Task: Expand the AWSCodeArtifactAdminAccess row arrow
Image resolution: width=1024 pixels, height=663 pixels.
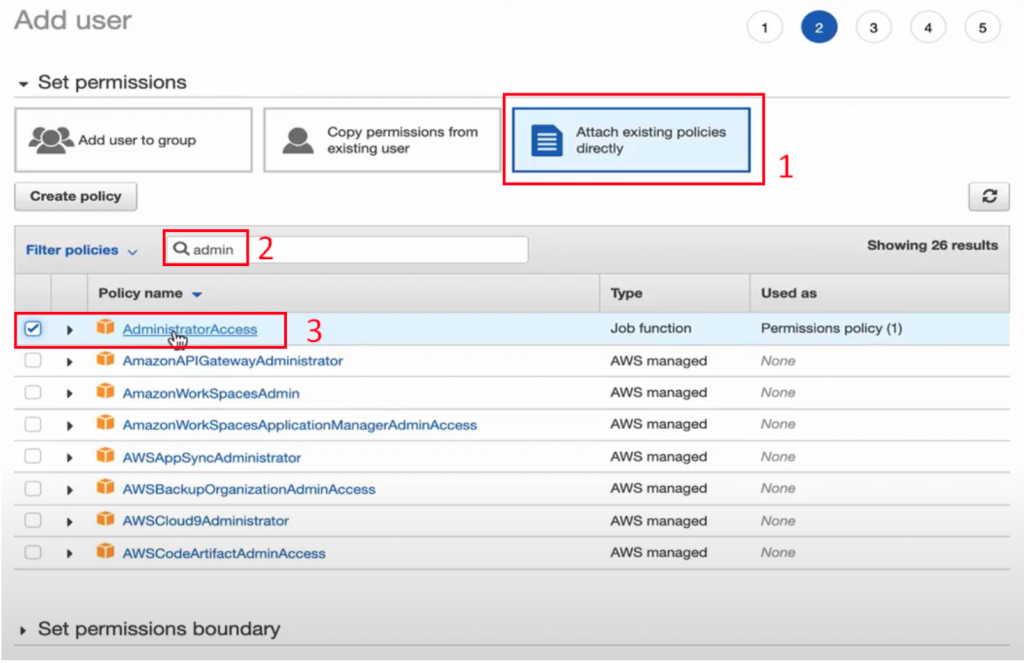Action: (69, 554)
